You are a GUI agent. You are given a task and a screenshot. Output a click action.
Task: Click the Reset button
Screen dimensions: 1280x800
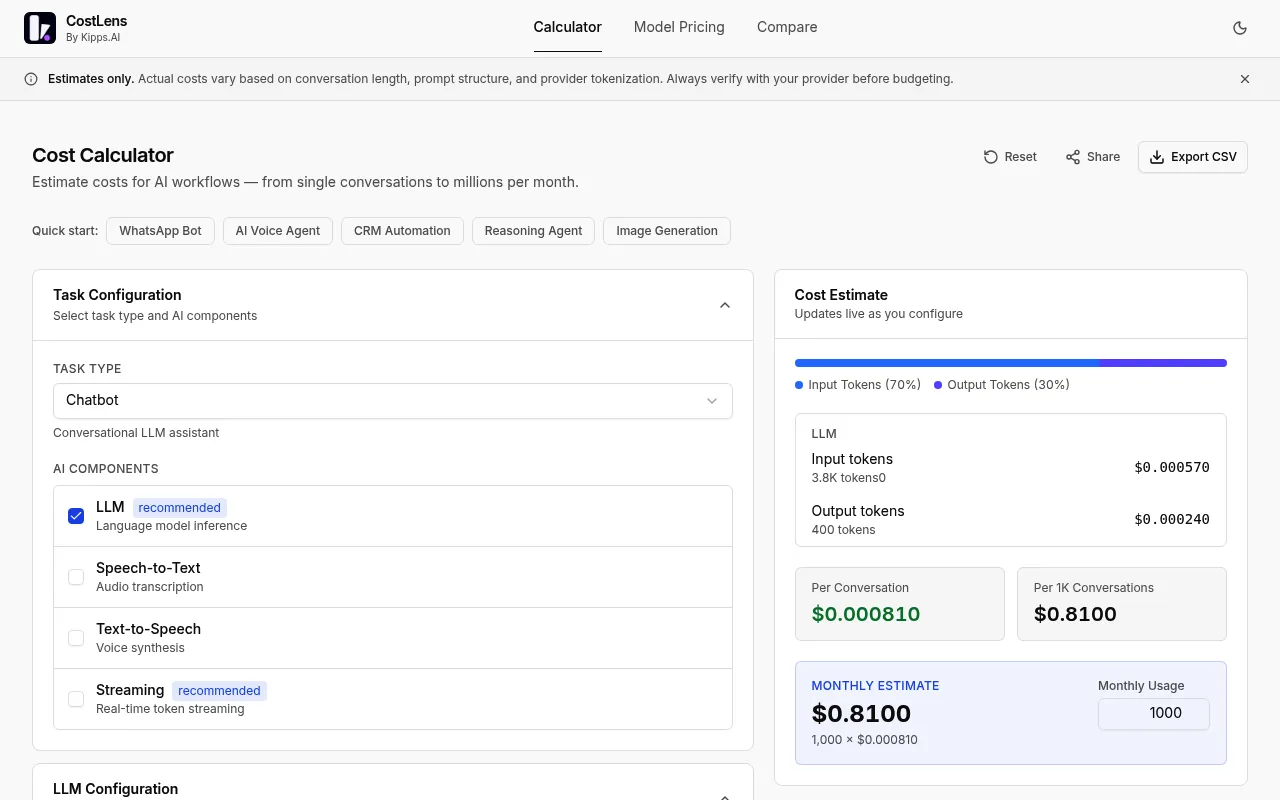click(x=1010, y=157)
